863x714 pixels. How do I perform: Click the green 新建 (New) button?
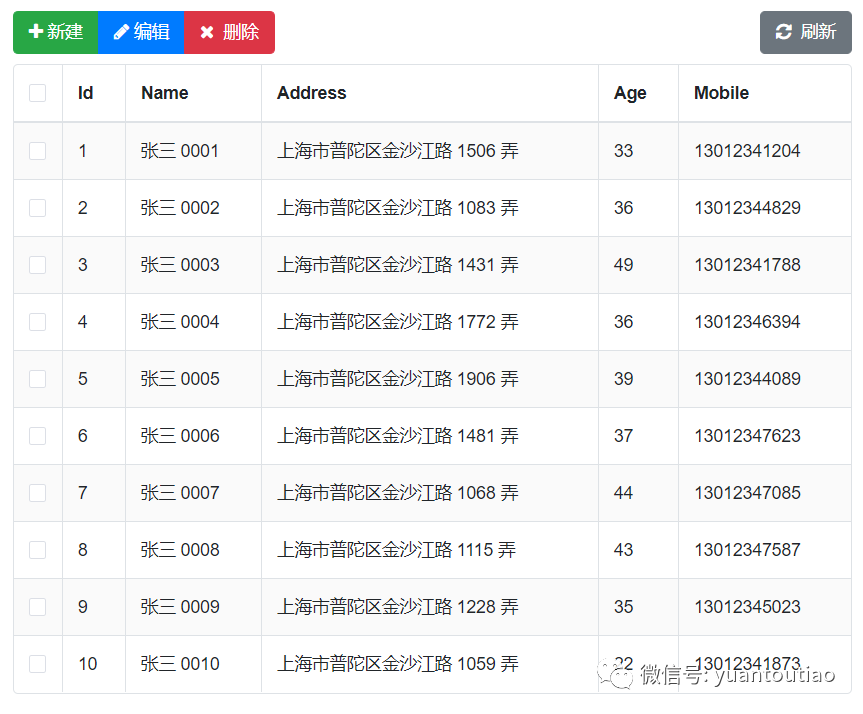(x=56, y=32)
